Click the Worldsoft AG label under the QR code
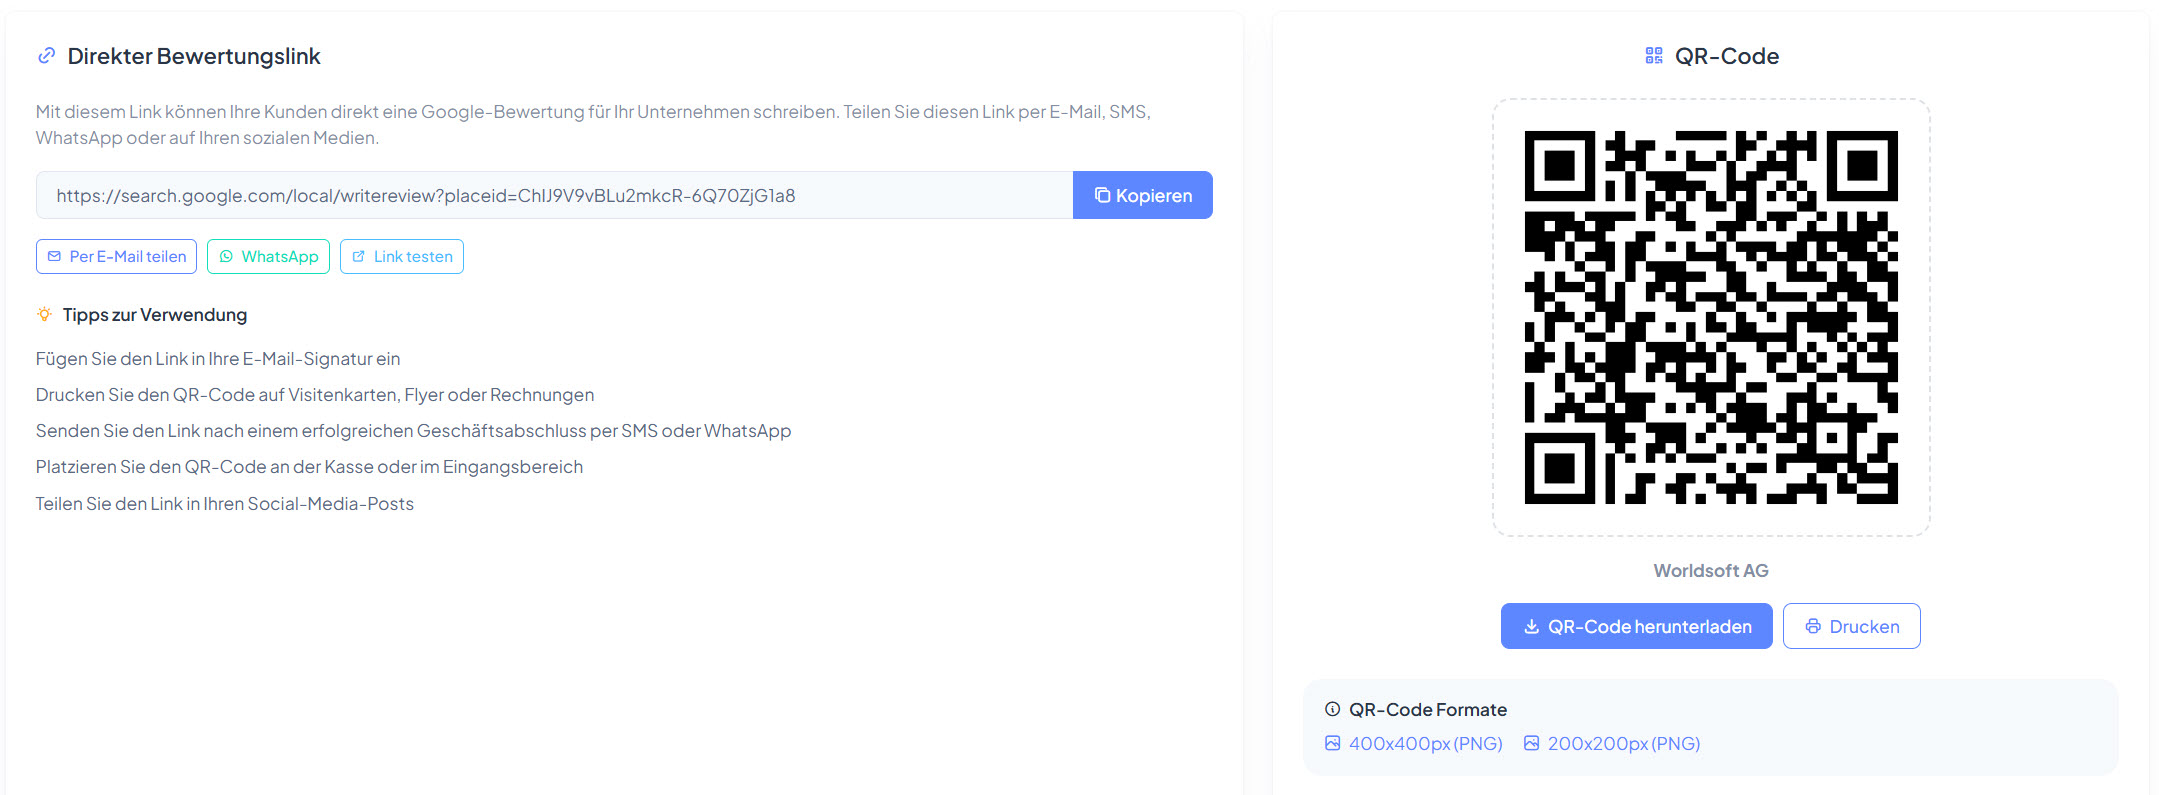The image size is (2159, 795). pyautogui.click(x=1710, y=571)
